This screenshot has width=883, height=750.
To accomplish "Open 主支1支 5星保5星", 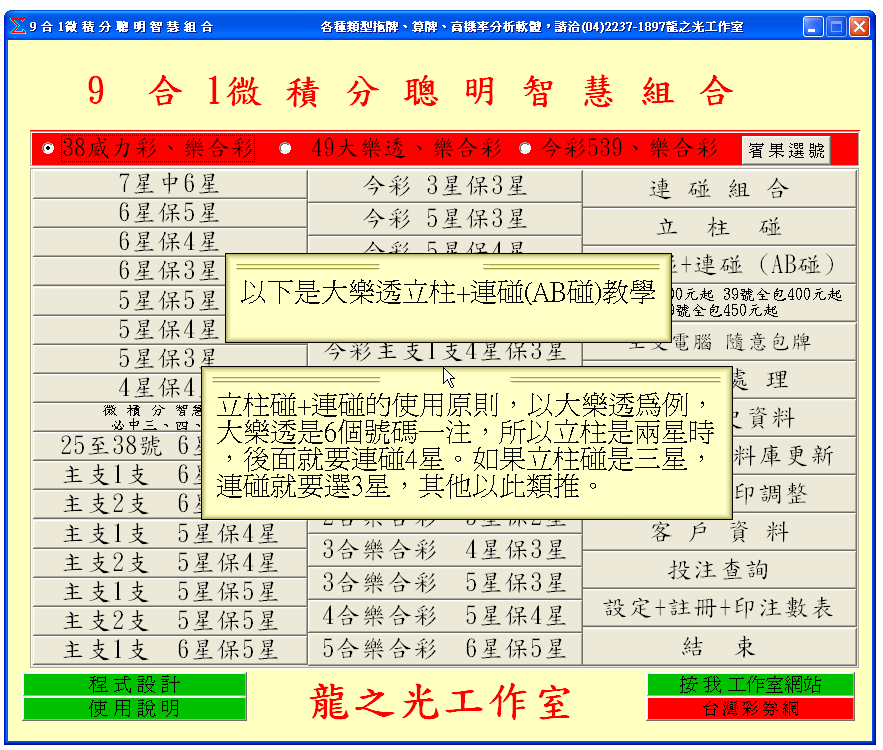I will coord(169,592).
